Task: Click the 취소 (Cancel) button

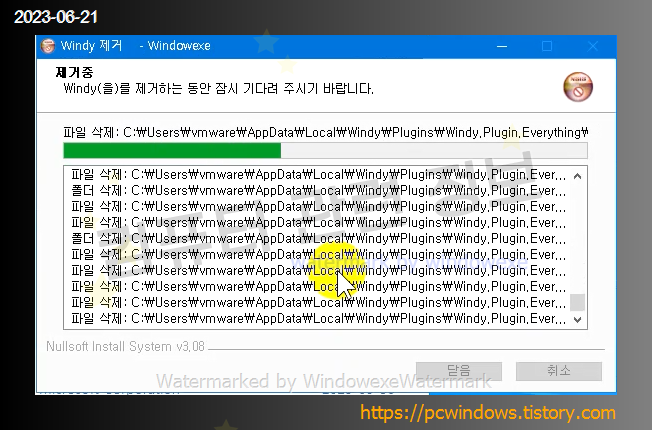Action: point(559,371)
